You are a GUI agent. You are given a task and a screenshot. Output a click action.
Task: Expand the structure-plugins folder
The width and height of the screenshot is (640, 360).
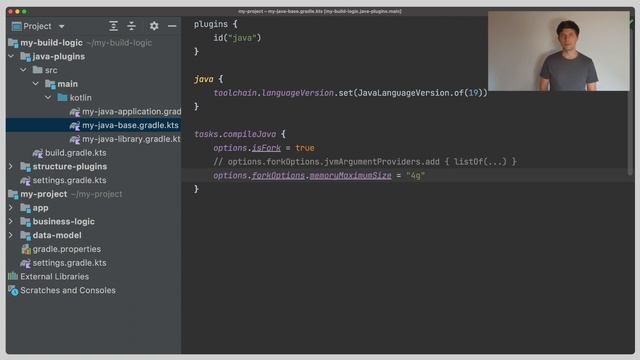[x=11, y=167]
